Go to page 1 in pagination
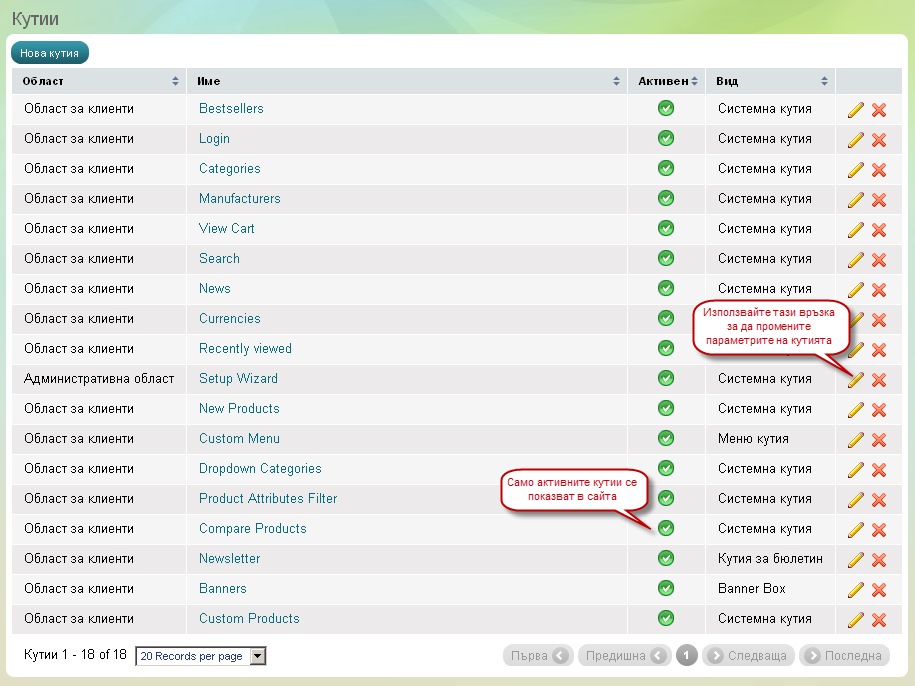This screenshot has height=686, width=915. pos(686,656)
